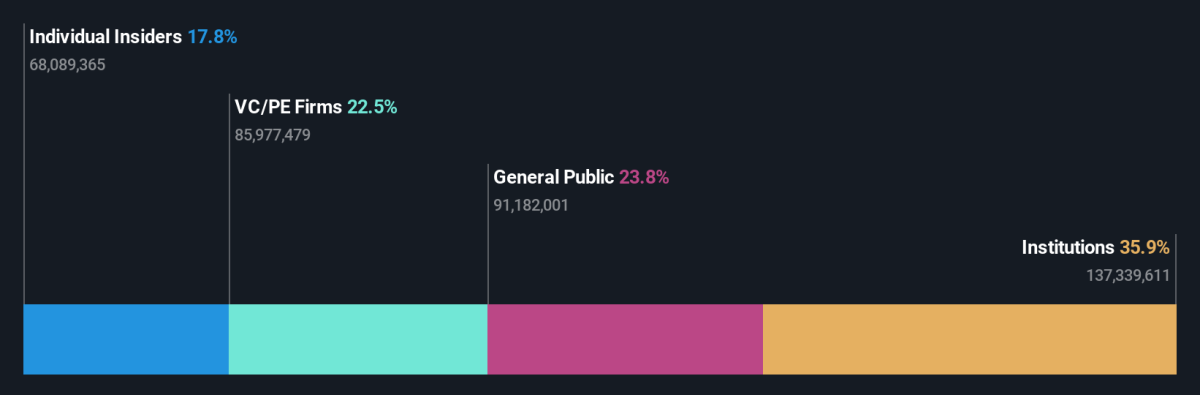This screenshot has height=395, width=1200.
Task: Click the 23.8% percentage value
Action: 644,177
